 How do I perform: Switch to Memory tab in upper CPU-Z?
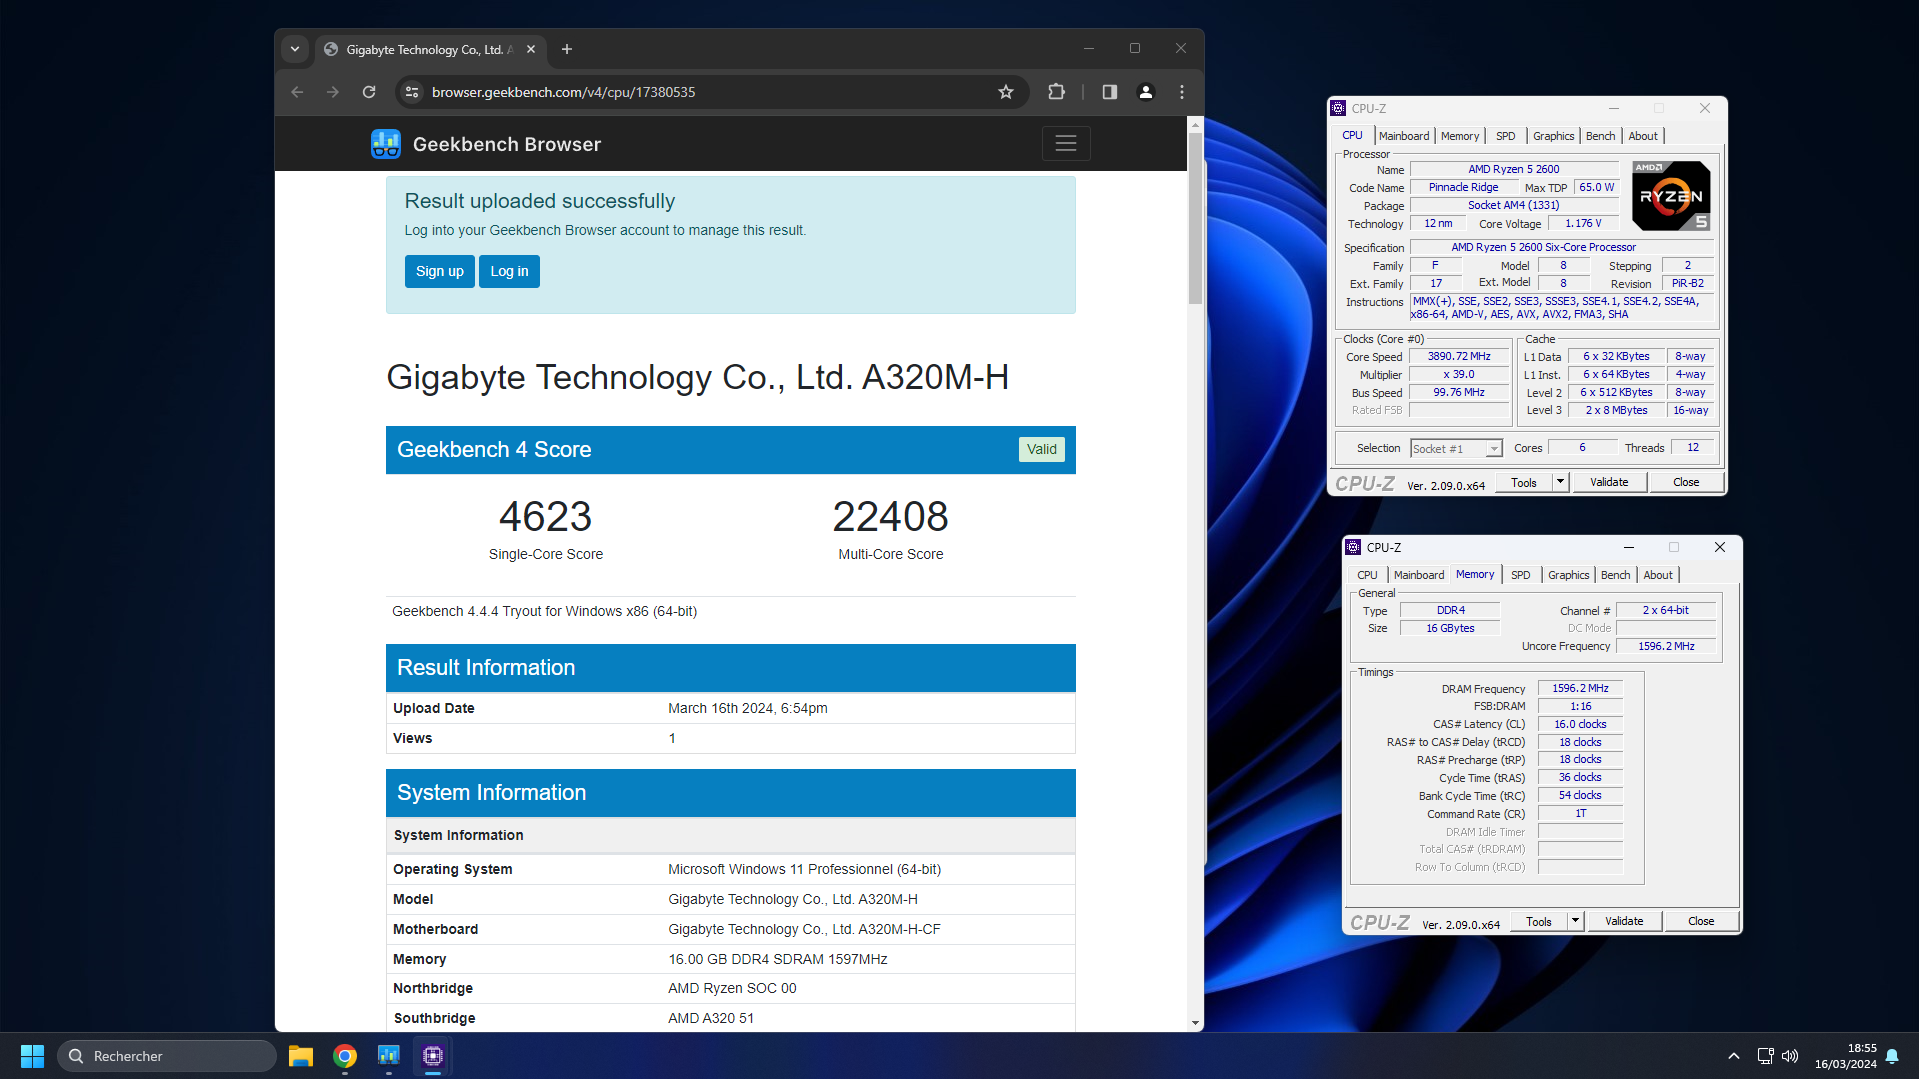point(1460,136)
